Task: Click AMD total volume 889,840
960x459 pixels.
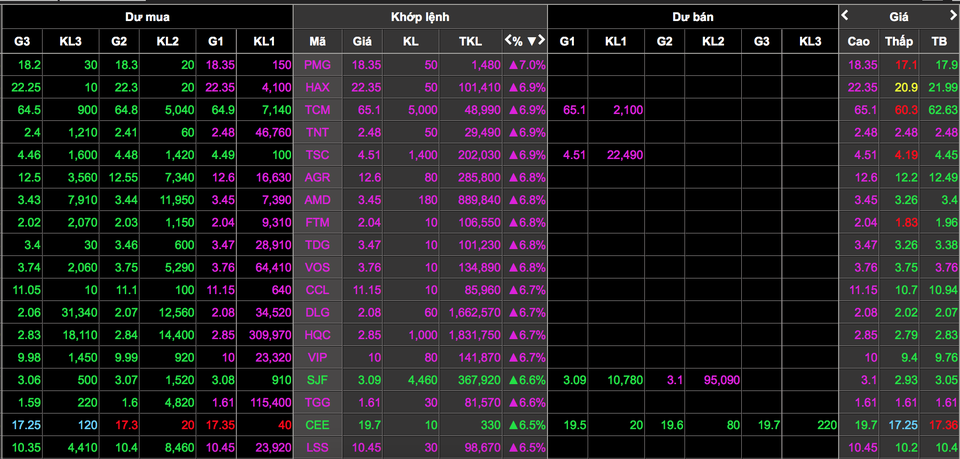Action: [479, 200]
